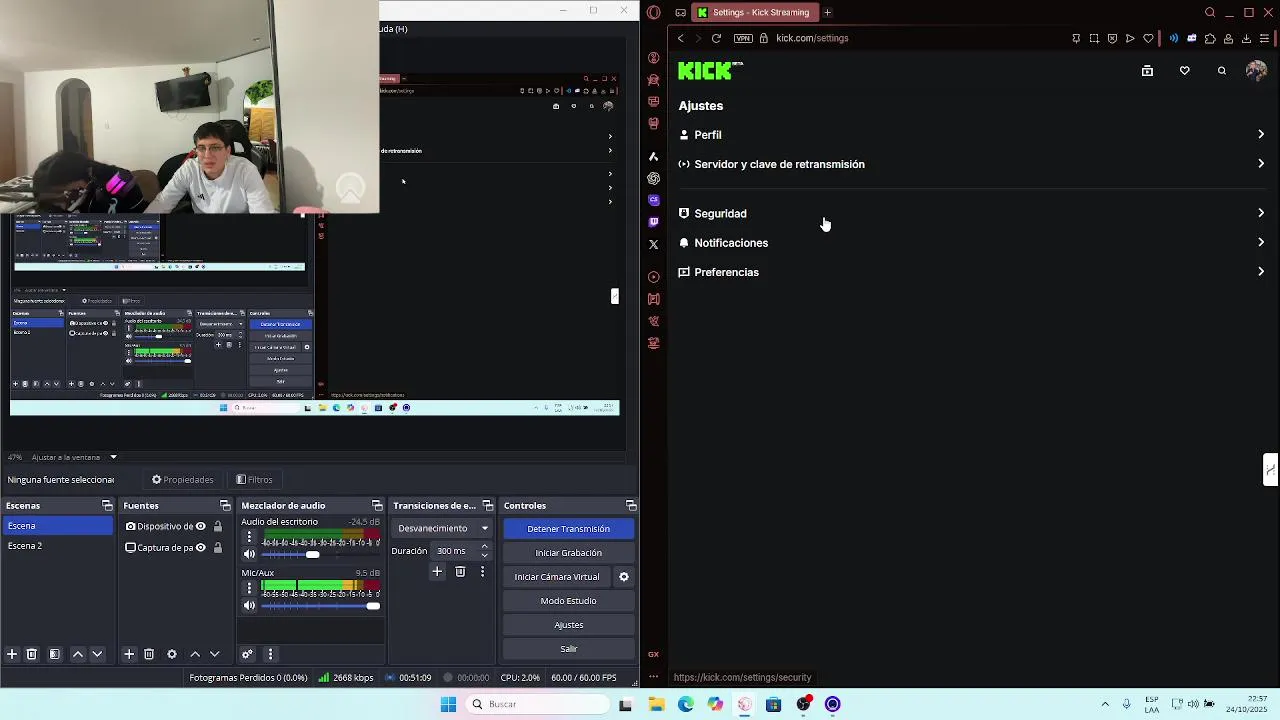Open transition properties three-dot menu
The height and width of the screenshot is (720, 1280).
[x=482, y=571]
